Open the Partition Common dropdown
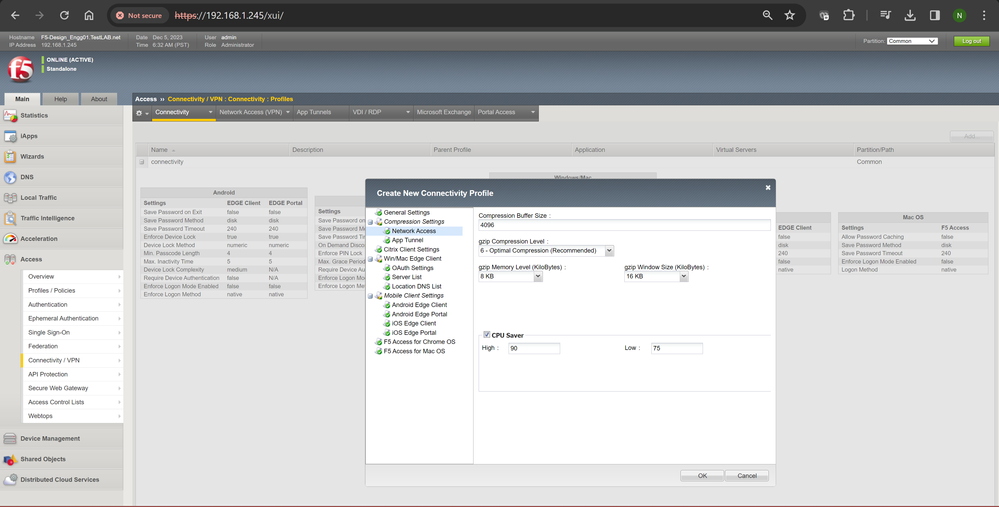 912,41
